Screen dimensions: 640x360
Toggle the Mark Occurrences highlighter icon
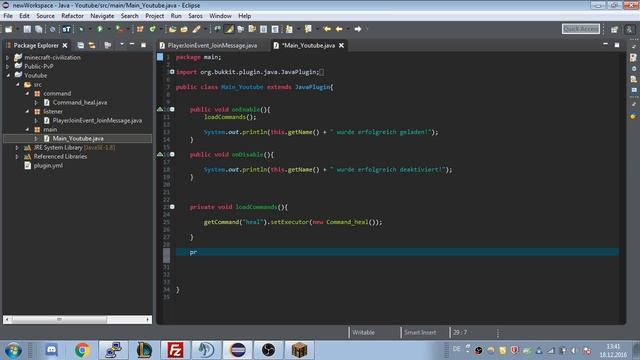click(229, 29)
